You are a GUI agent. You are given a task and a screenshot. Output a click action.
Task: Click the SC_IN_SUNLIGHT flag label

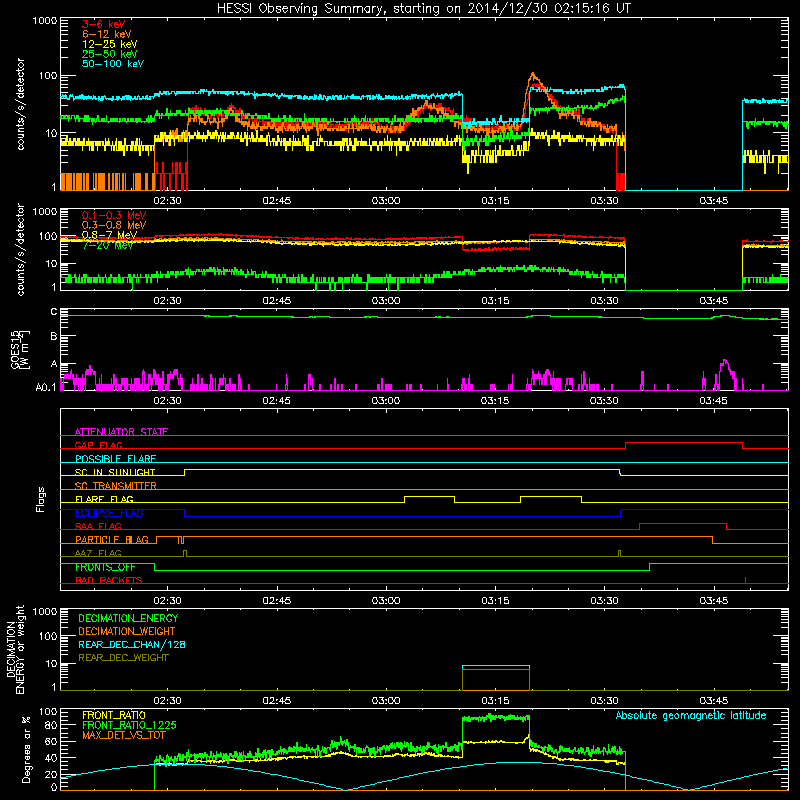tap(115, 472)
